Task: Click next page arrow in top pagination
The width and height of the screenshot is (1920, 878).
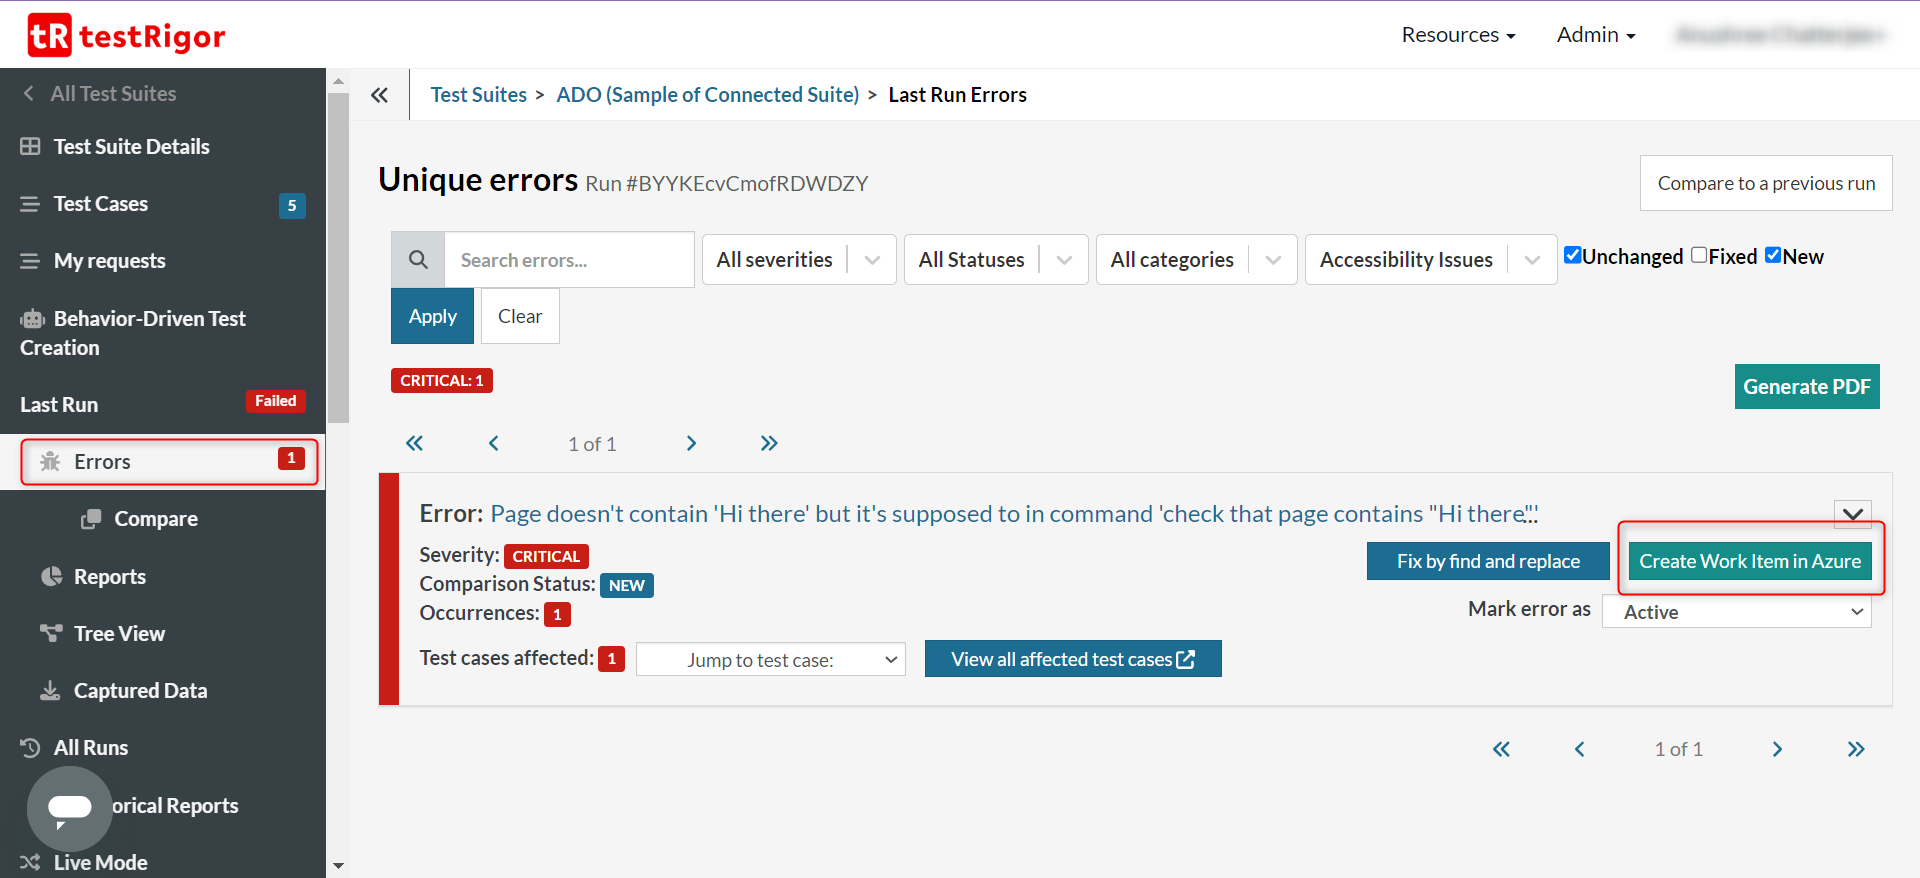Action: point(691,443)
